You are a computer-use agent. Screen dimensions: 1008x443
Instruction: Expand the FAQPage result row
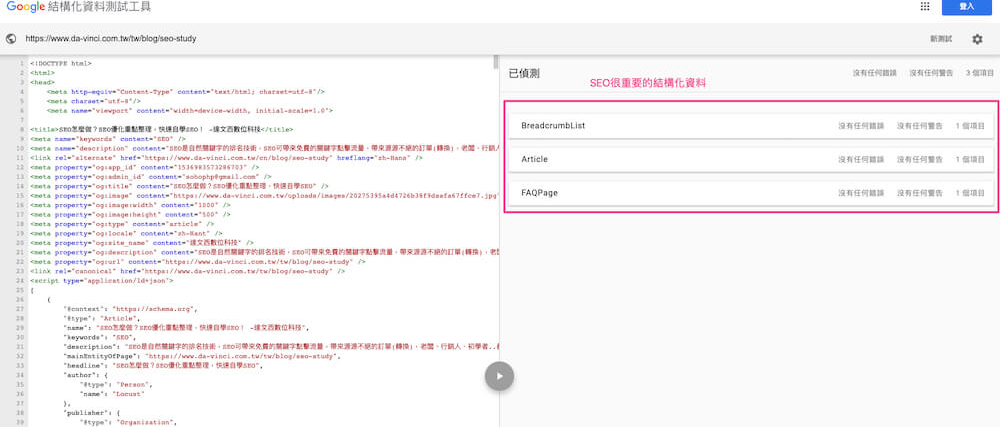pos(749,192)
